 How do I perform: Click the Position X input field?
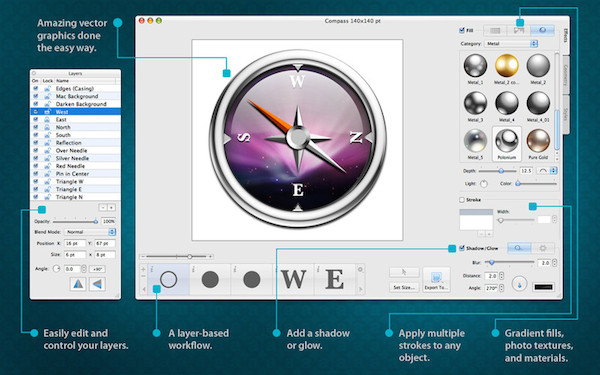pos(75,243)
